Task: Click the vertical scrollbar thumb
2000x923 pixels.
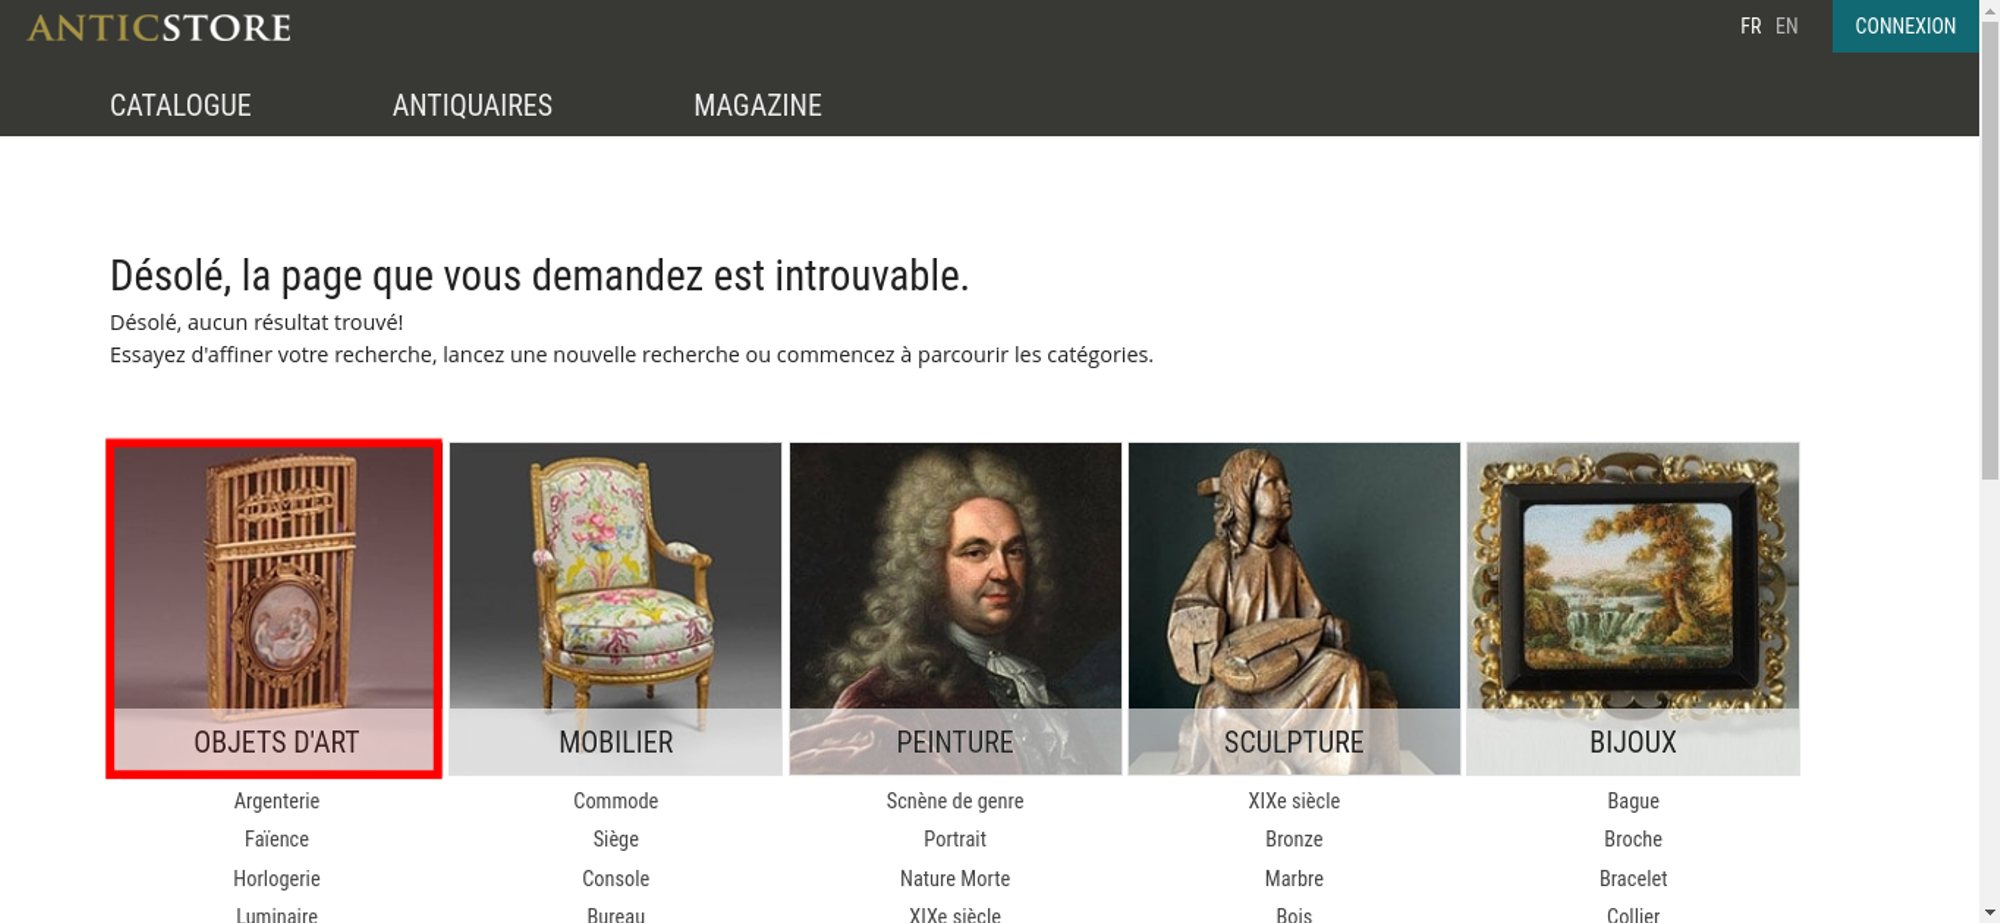Action: 1990,250
